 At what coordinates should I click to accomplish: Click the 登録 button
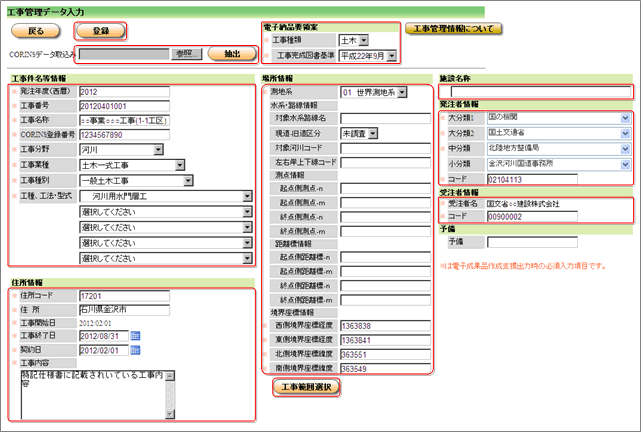(100, 31)
